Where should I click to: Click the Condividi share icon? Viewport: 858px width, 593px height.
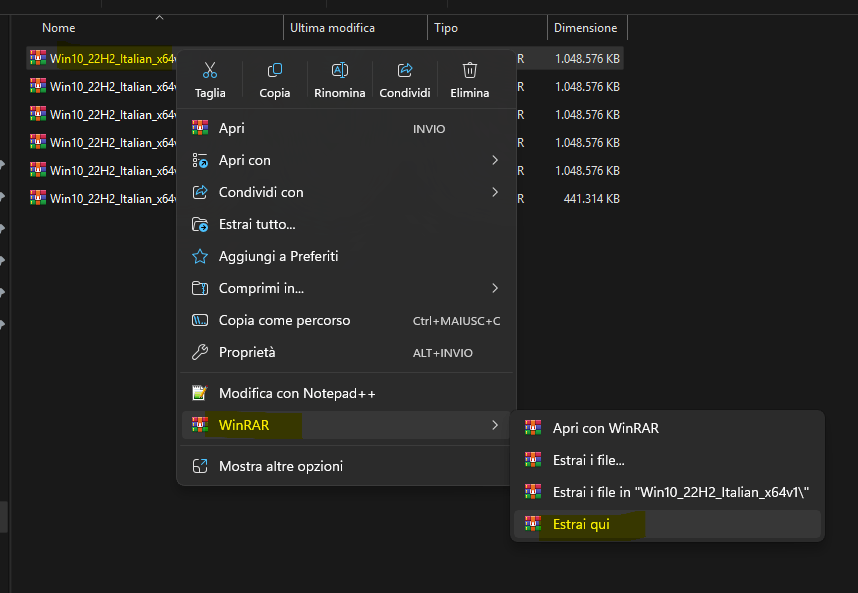[405, 71]
